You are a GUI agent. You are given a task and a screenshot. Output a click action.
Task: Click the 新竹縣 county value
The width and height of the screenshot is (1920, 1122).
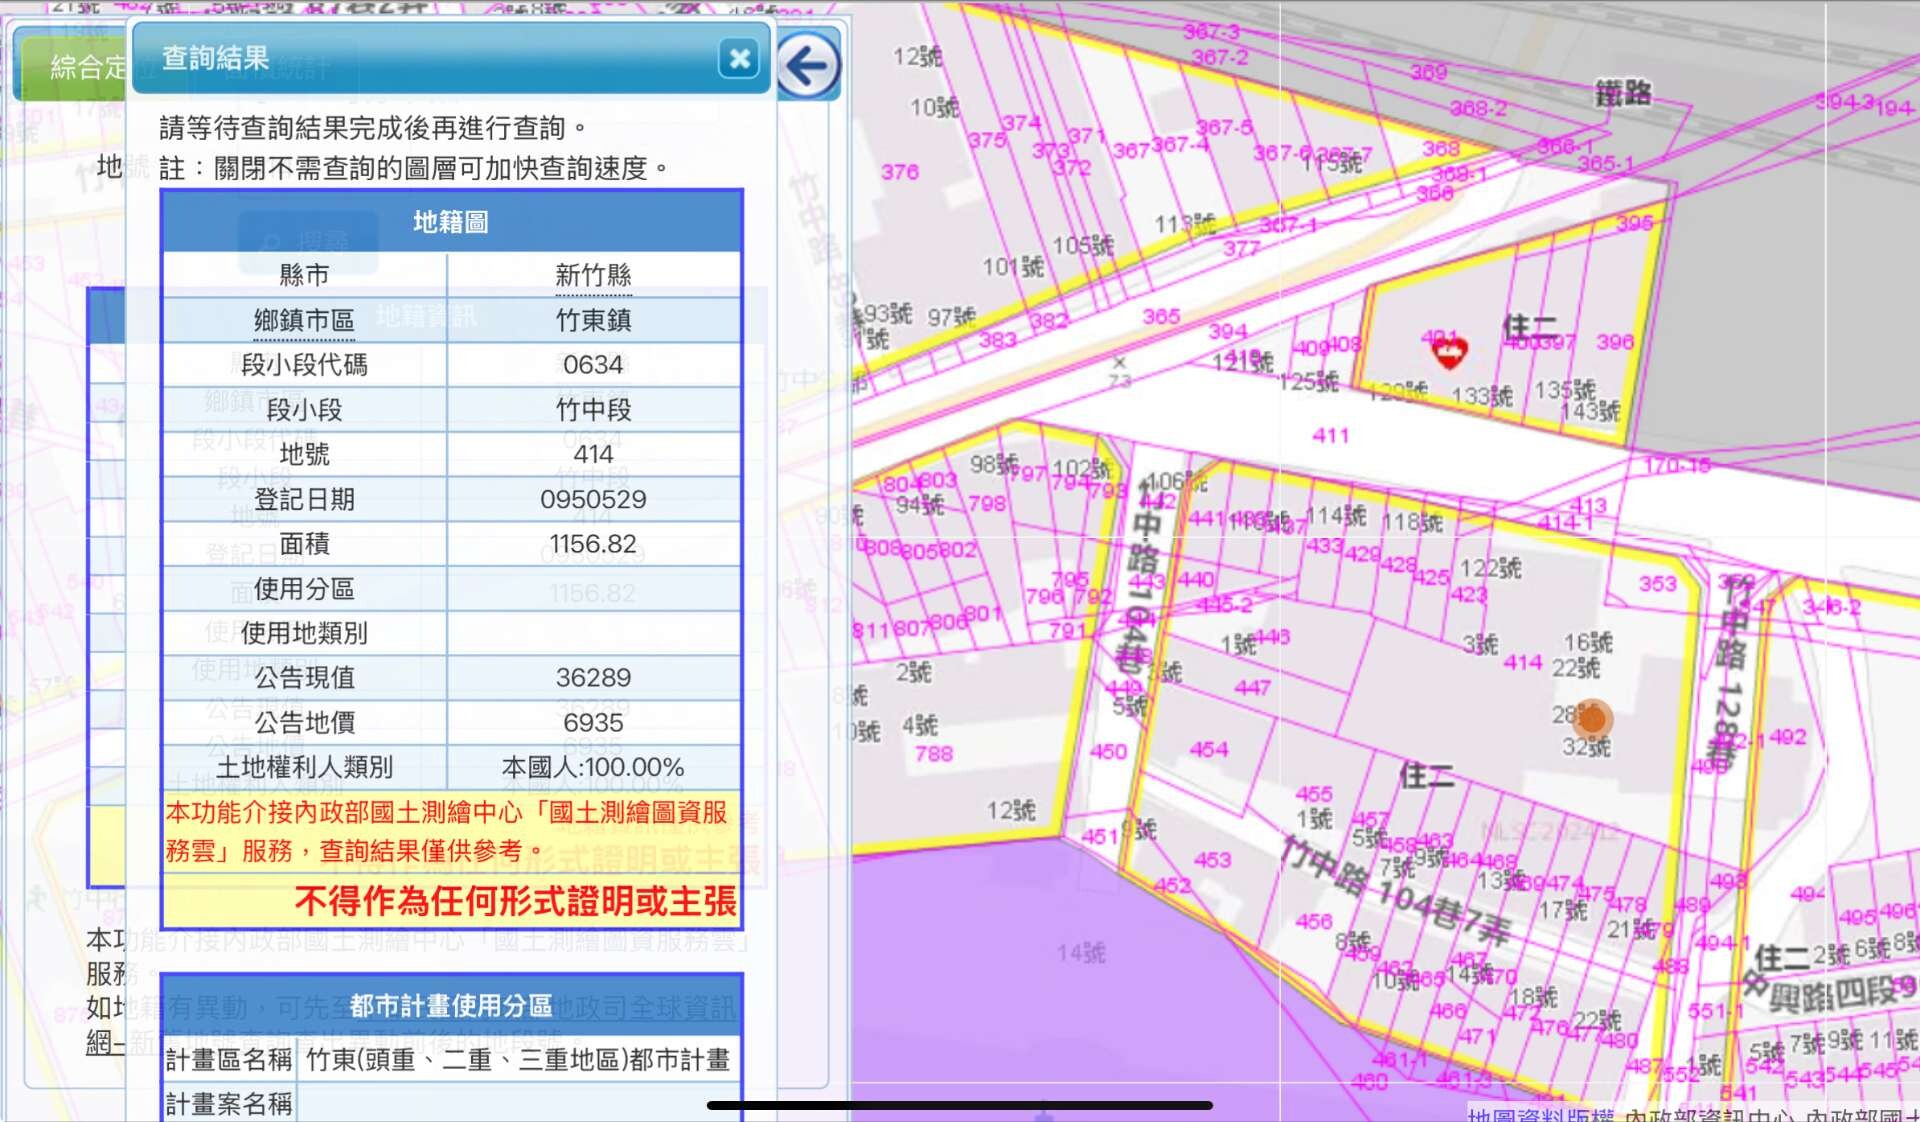(593, 275)
